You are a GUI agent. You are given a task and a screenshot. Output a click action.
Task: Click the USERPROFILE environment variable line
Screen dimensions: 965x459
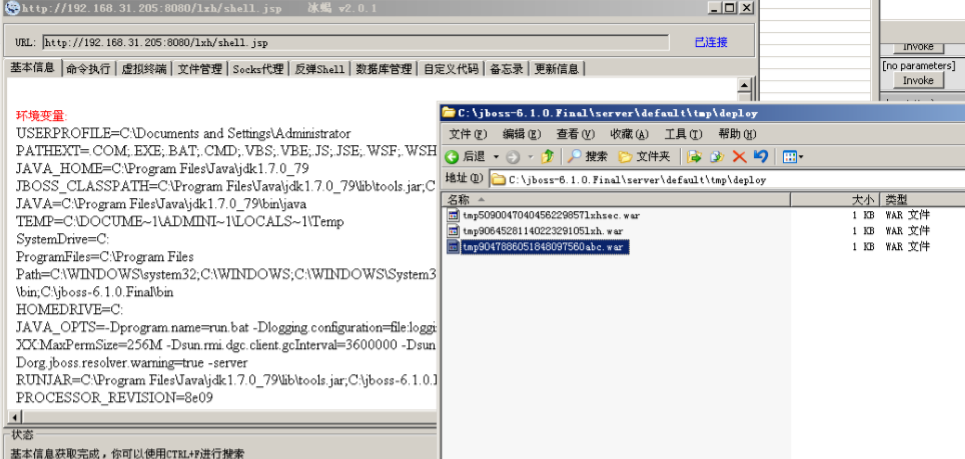tap(183, 134)
